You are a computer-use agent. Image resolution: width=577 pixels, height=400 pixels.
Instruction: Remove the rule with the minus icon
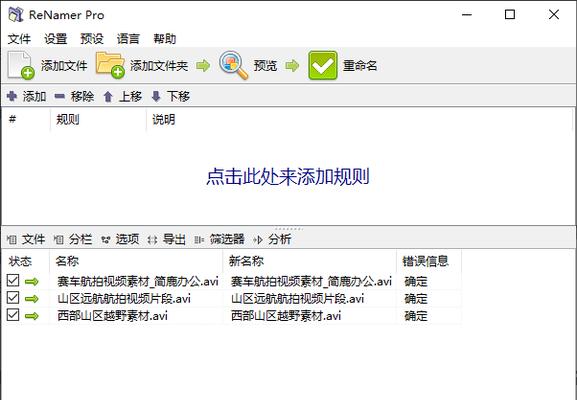click(60, 96)
